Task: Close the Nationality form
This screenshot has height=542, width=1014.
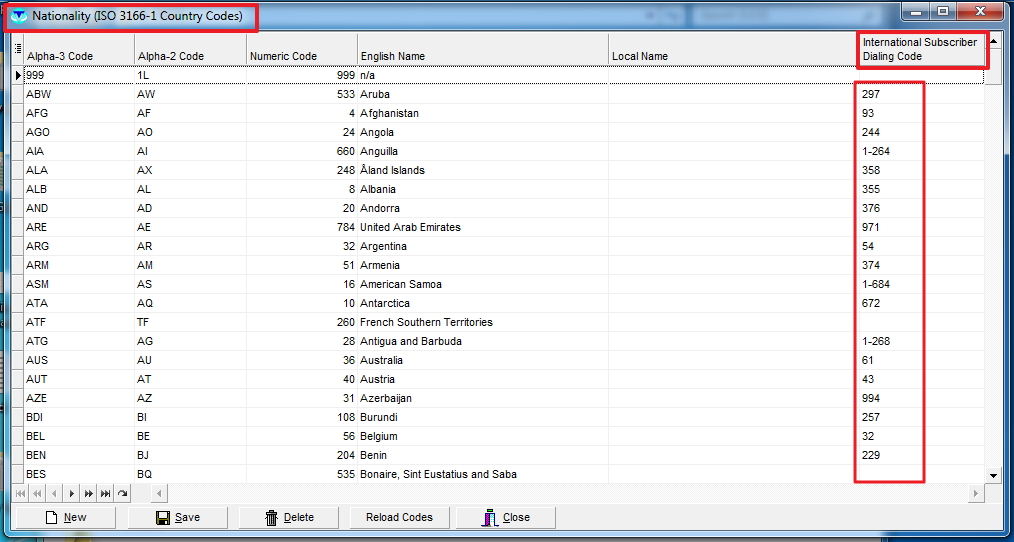Action: tap(506, 517)
